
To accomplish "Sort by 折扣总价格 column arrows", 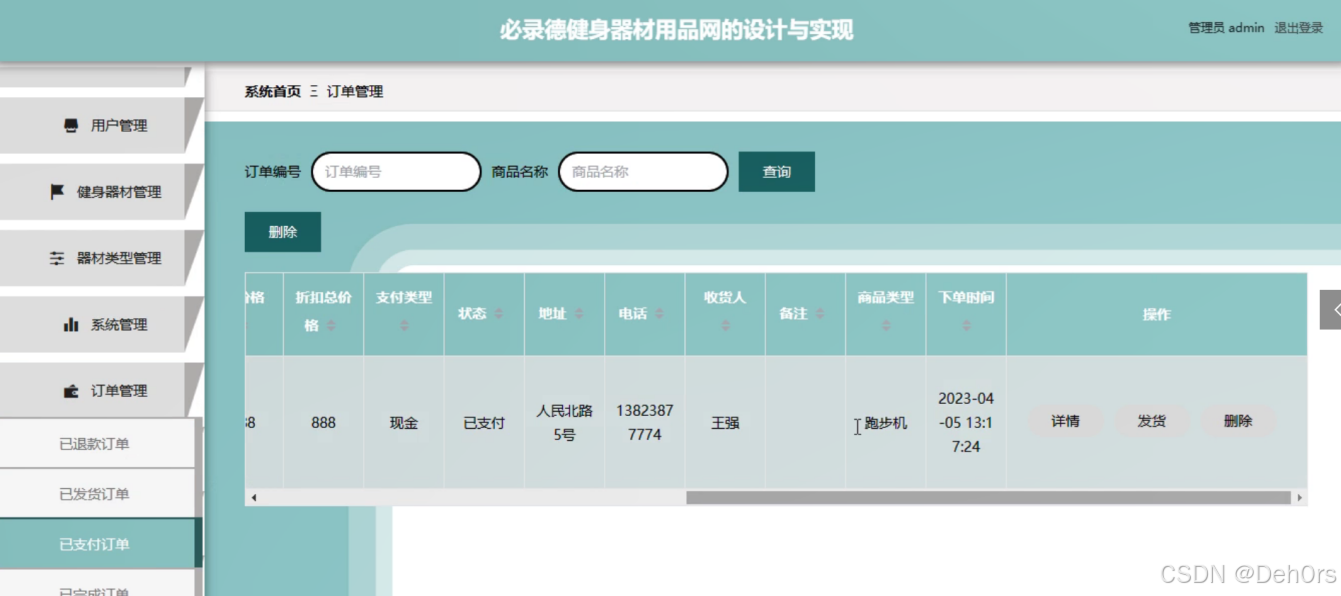I will pyautogui.click(x=331, y=326).
